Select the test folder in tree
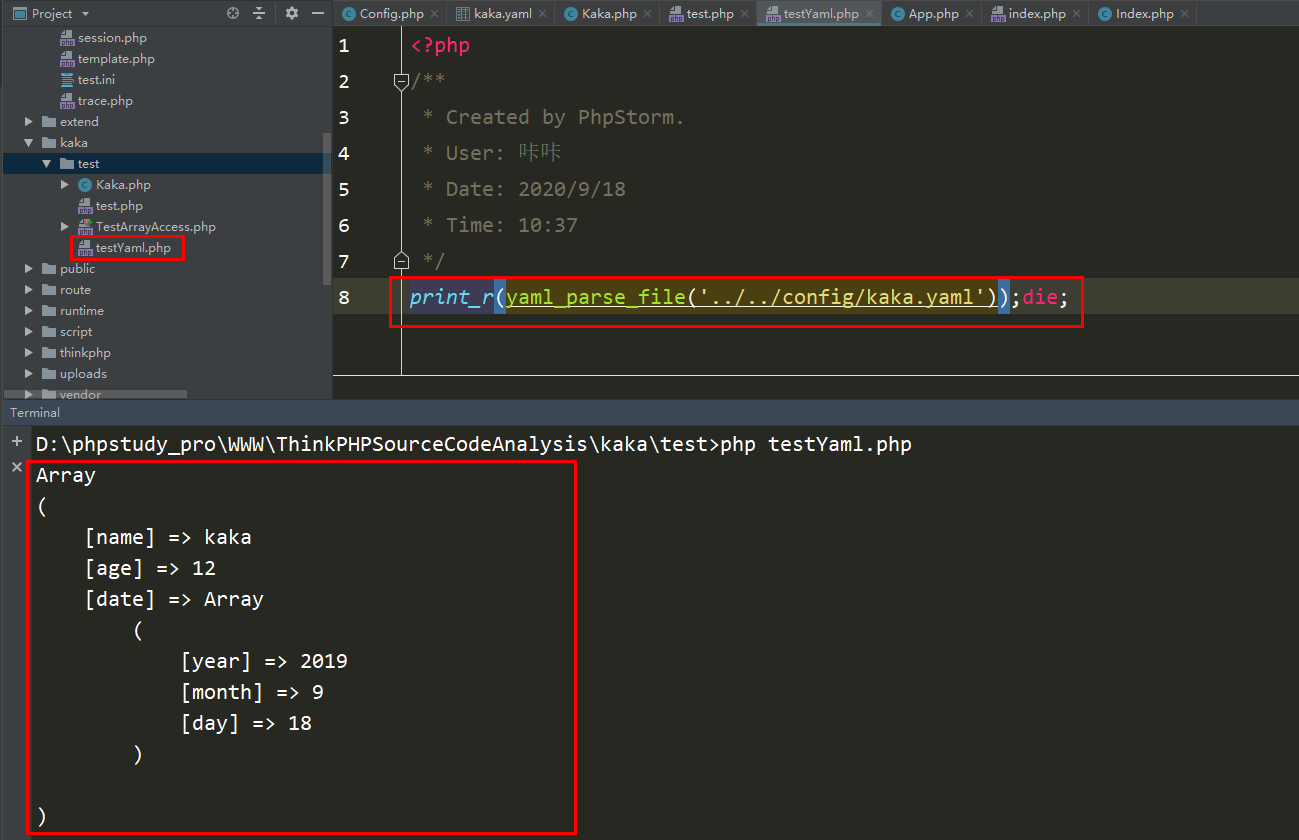1299x840 pixels. coord(88,164)
